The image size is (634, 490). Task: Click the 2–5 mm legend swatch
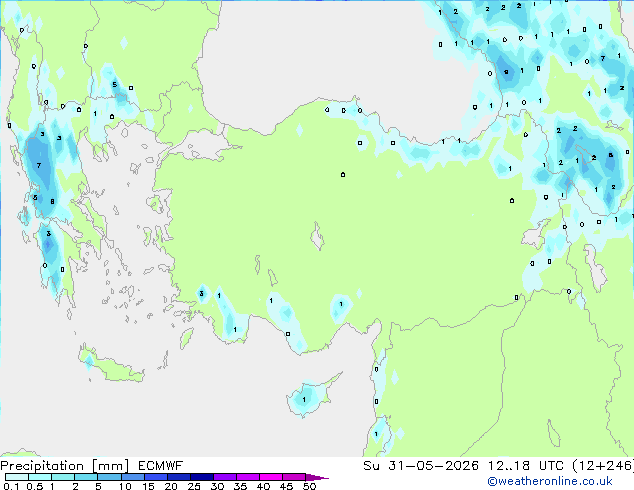coord(86,477)
